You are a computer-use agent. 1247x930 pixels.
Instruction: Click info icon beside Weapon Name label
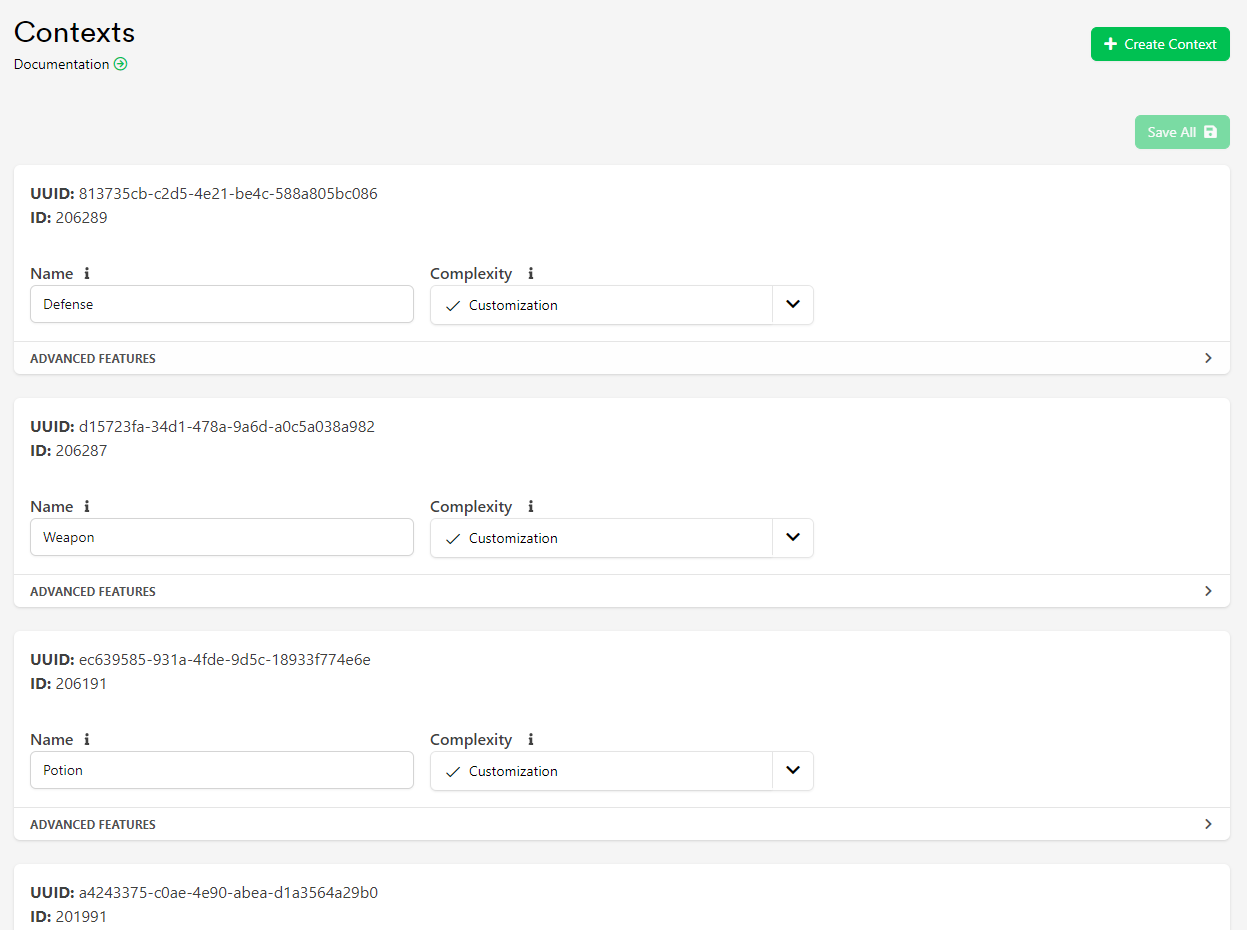[x=87, y=507]
